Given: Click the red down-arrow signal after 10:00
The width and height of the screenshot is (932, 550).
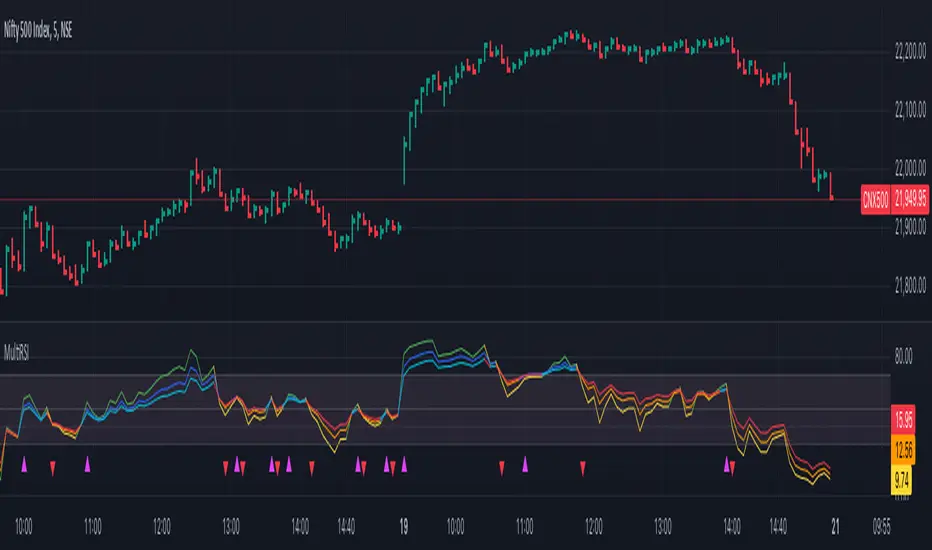Looking at the screenshot, I should [x=53, y=468].
